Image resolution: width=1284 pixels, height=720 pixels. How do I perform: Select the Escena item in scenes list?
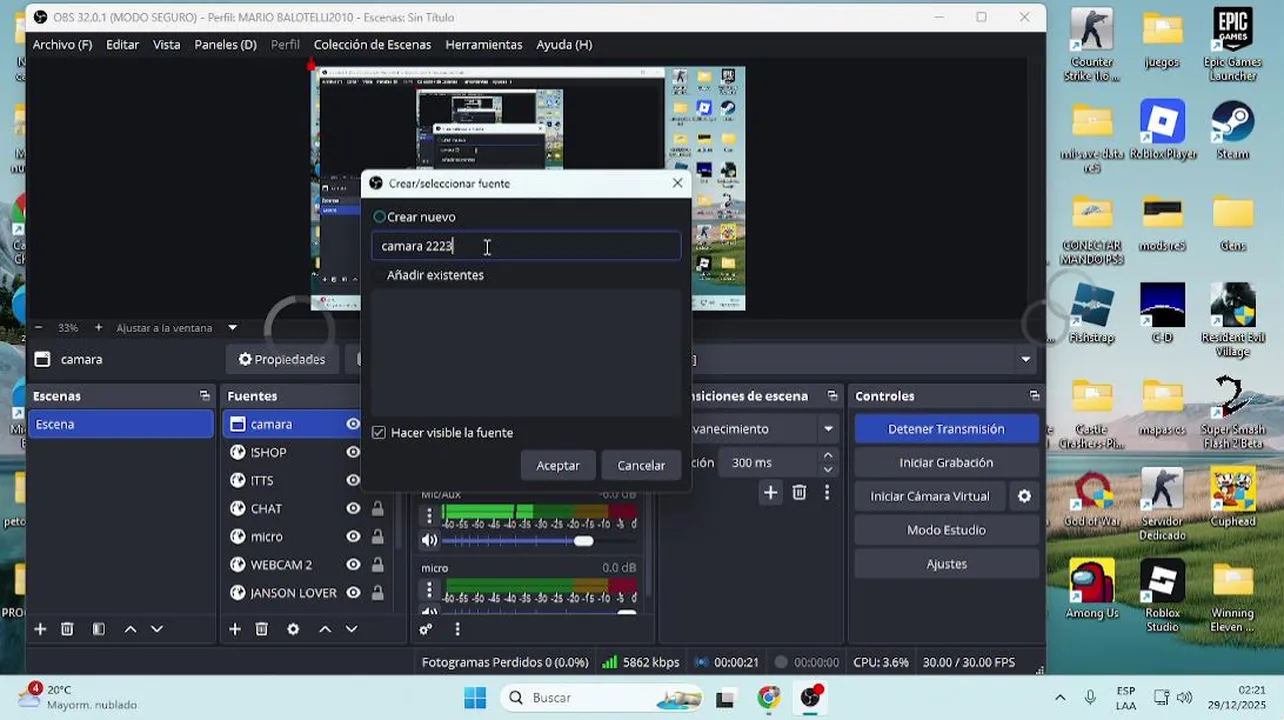(121, 424)
